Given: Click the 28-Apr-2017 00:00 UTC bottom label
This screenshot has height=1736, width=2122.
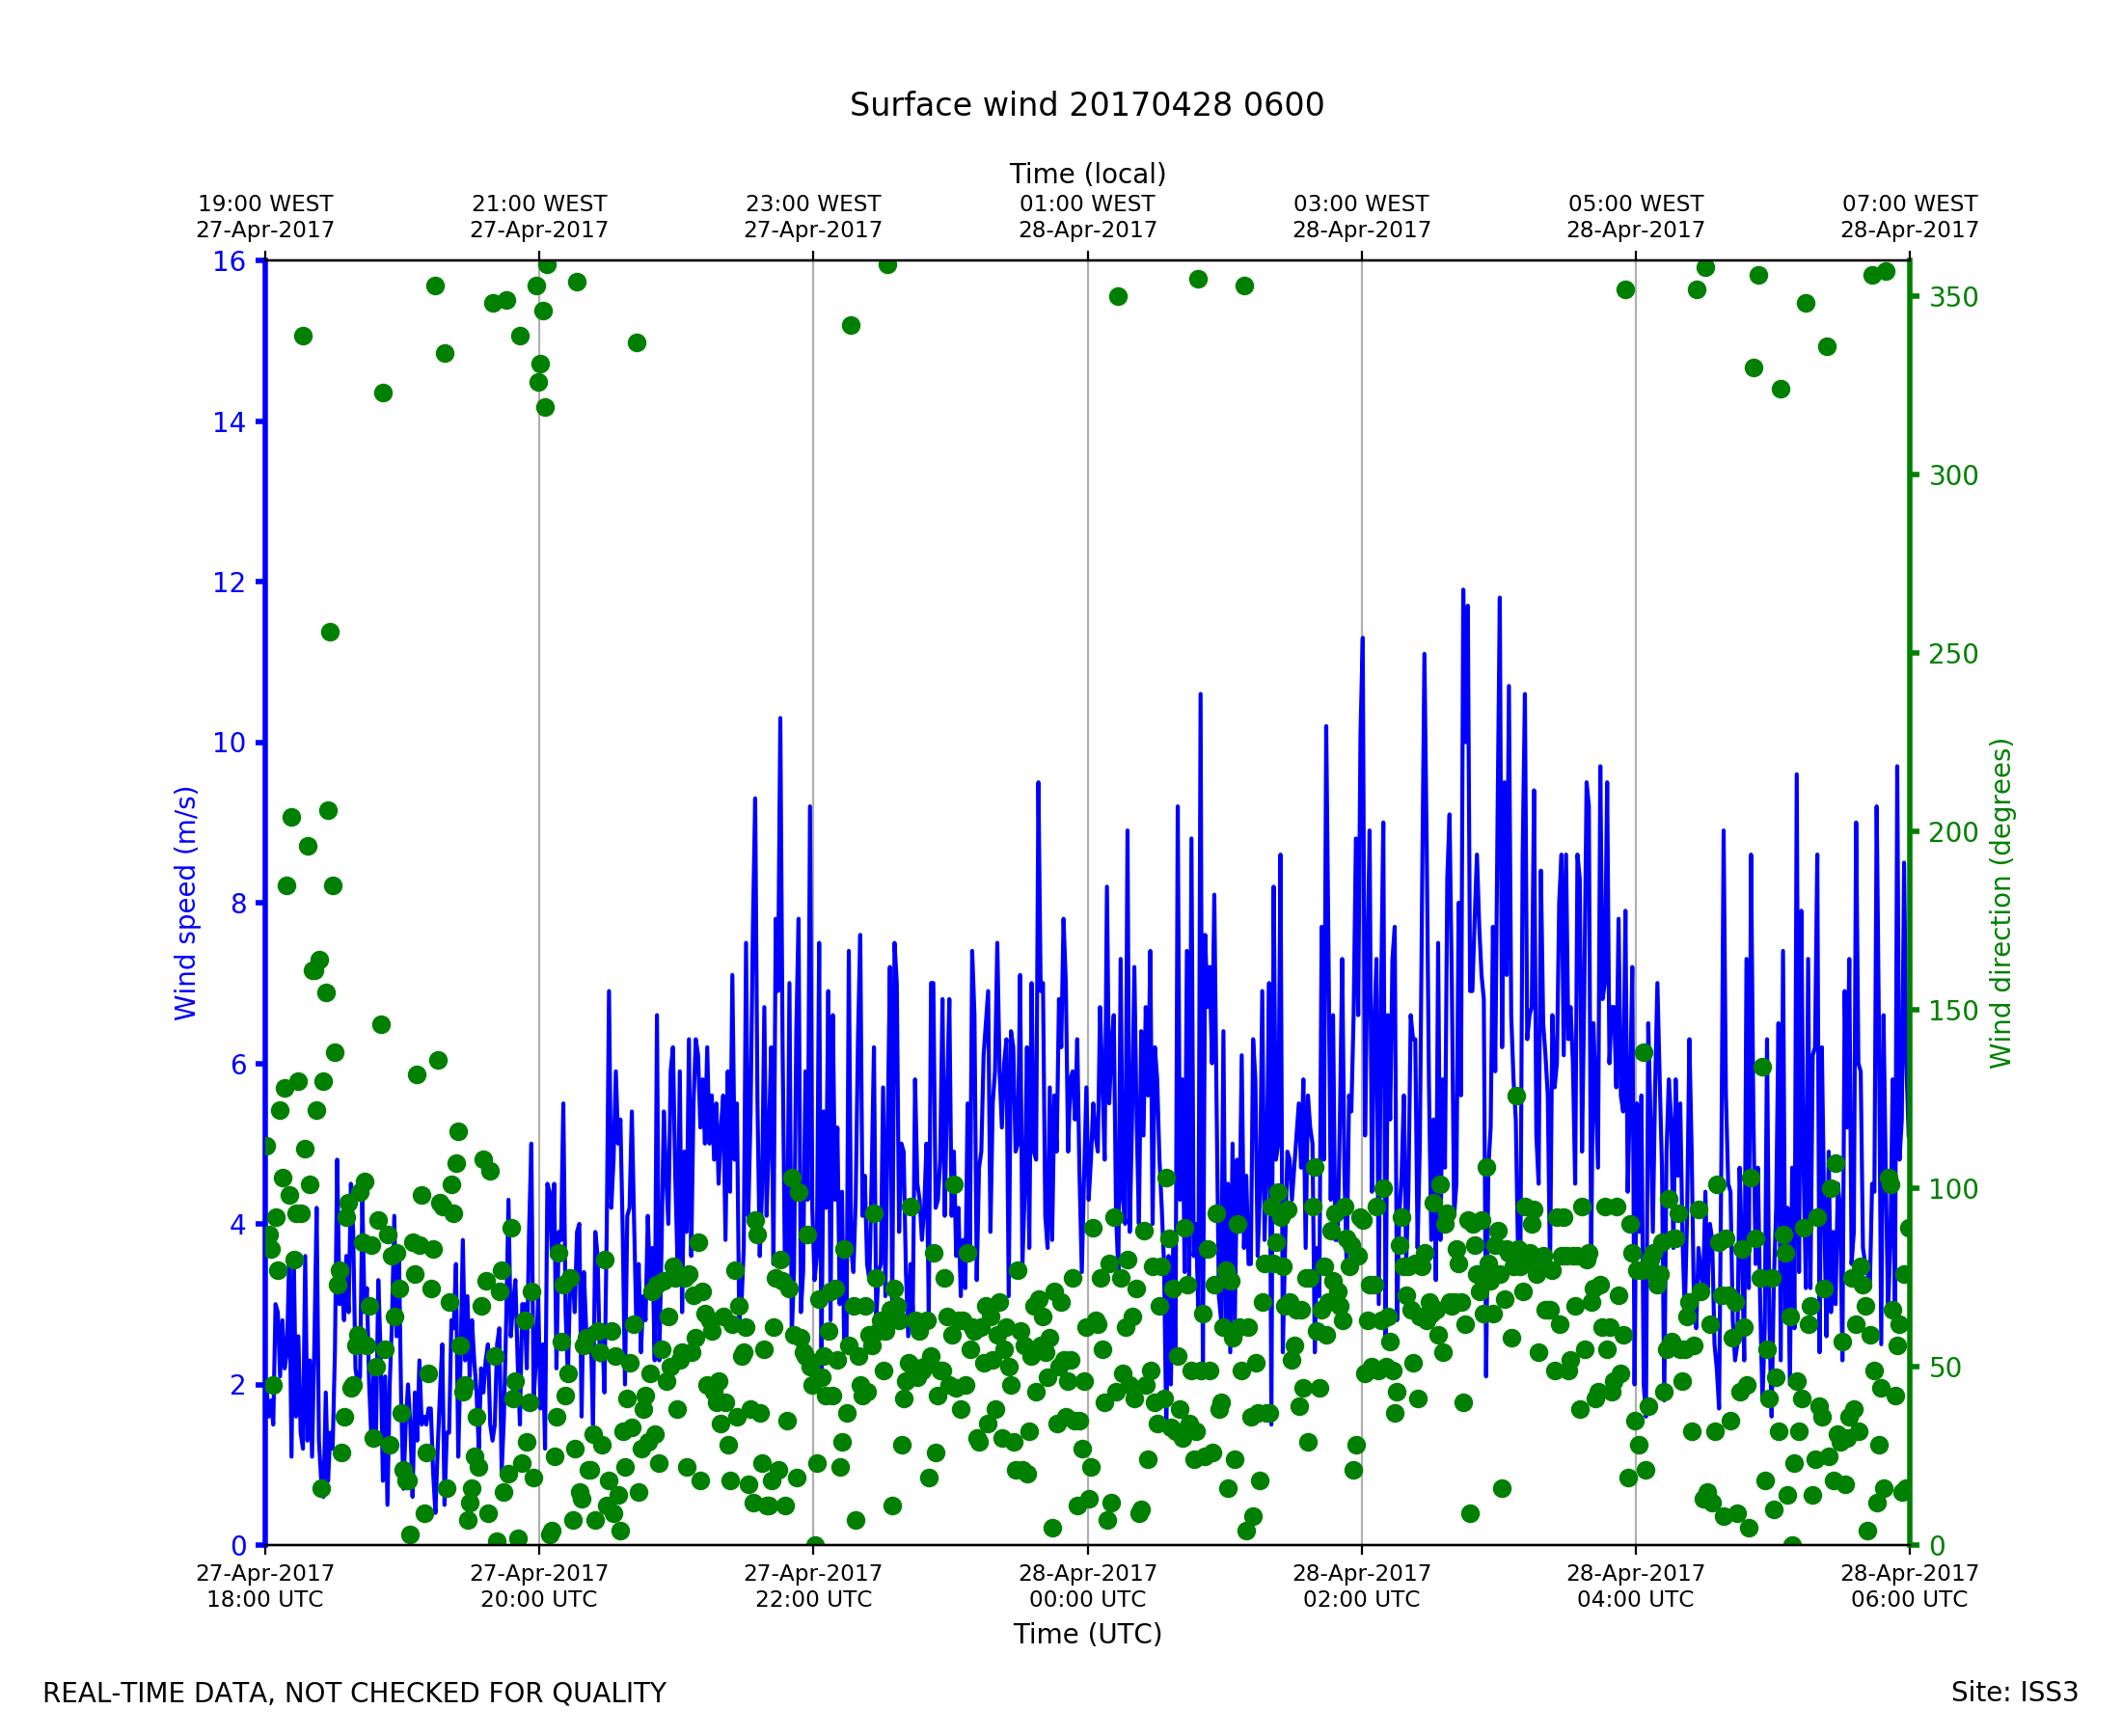Looking at the screenshot, I should pos(1087,1585).
